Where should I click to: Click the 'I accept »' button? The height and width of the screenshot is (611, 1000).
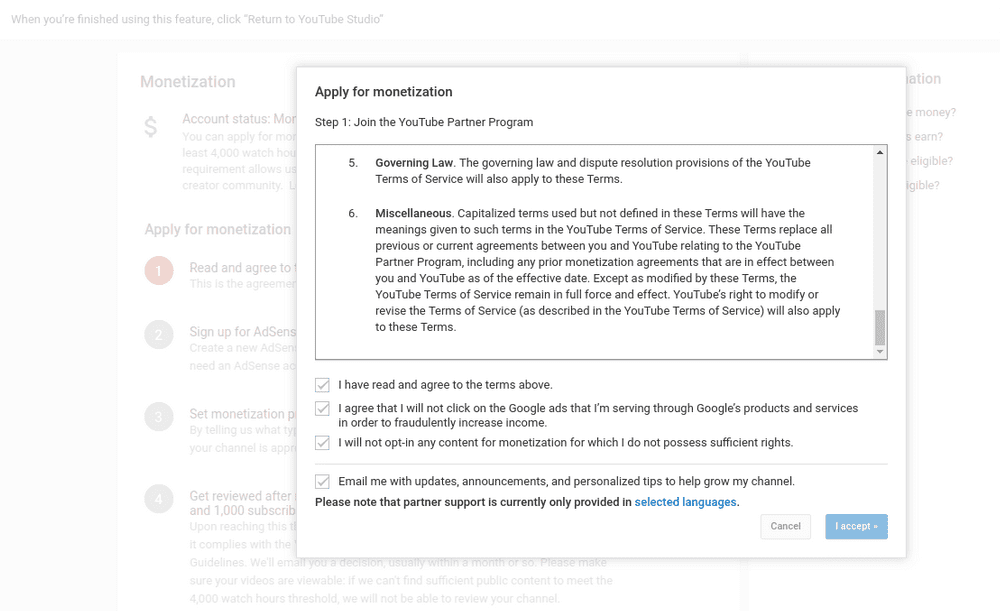[856, 526]
